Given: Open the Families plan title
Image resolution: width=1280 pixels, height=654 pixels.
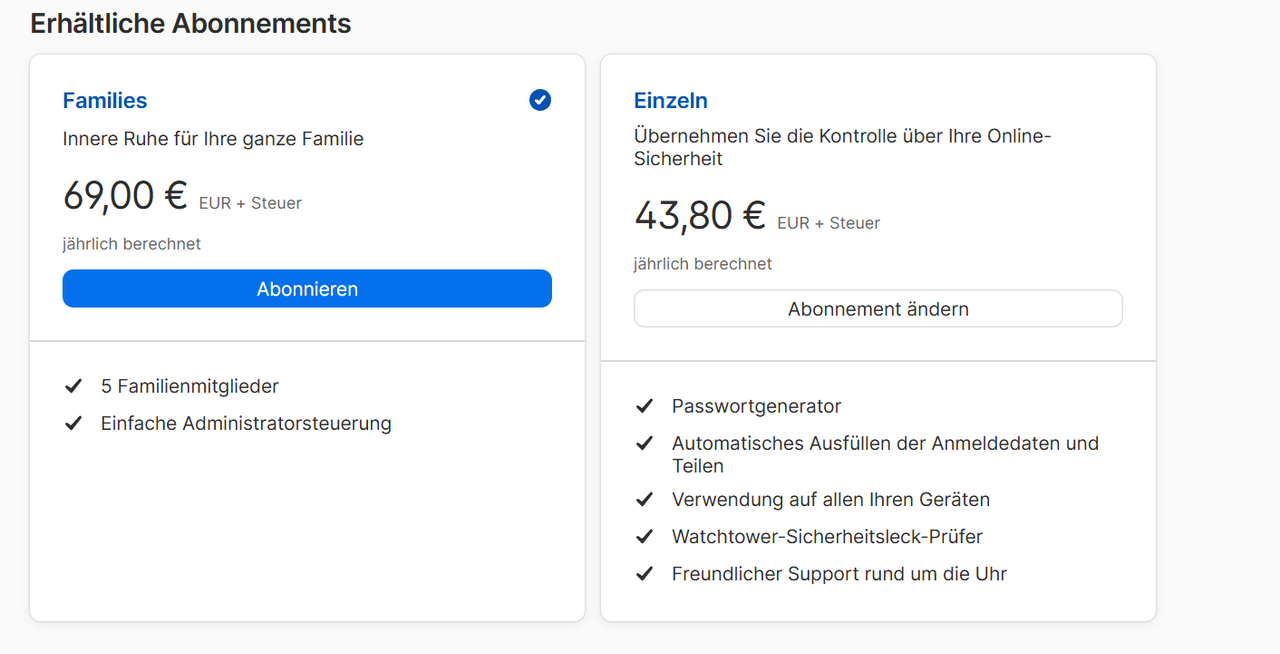Looking at the screenshot, I should click(105, 100).
